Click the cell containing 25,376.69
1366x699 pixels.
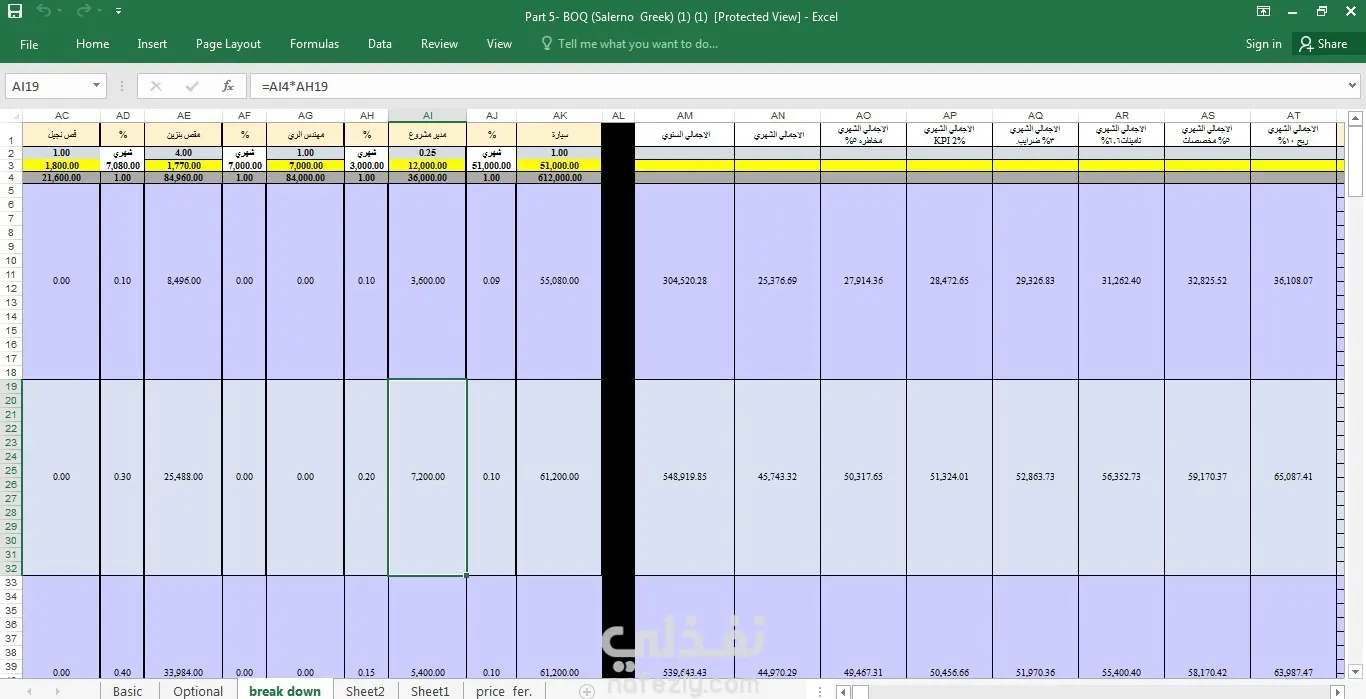click(x=777, y=281)
